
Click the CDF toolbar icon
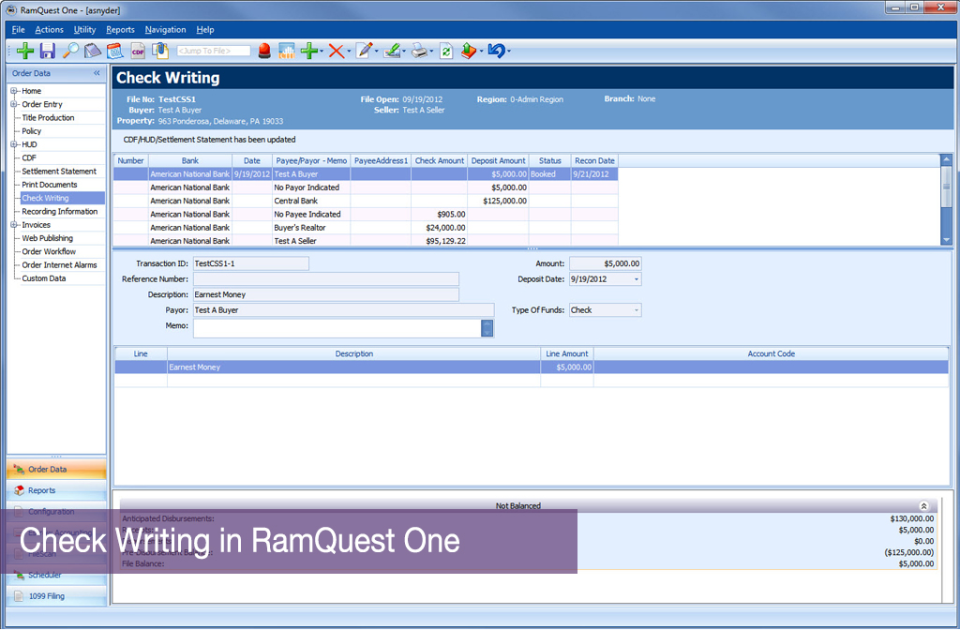[x=136, y=50]
